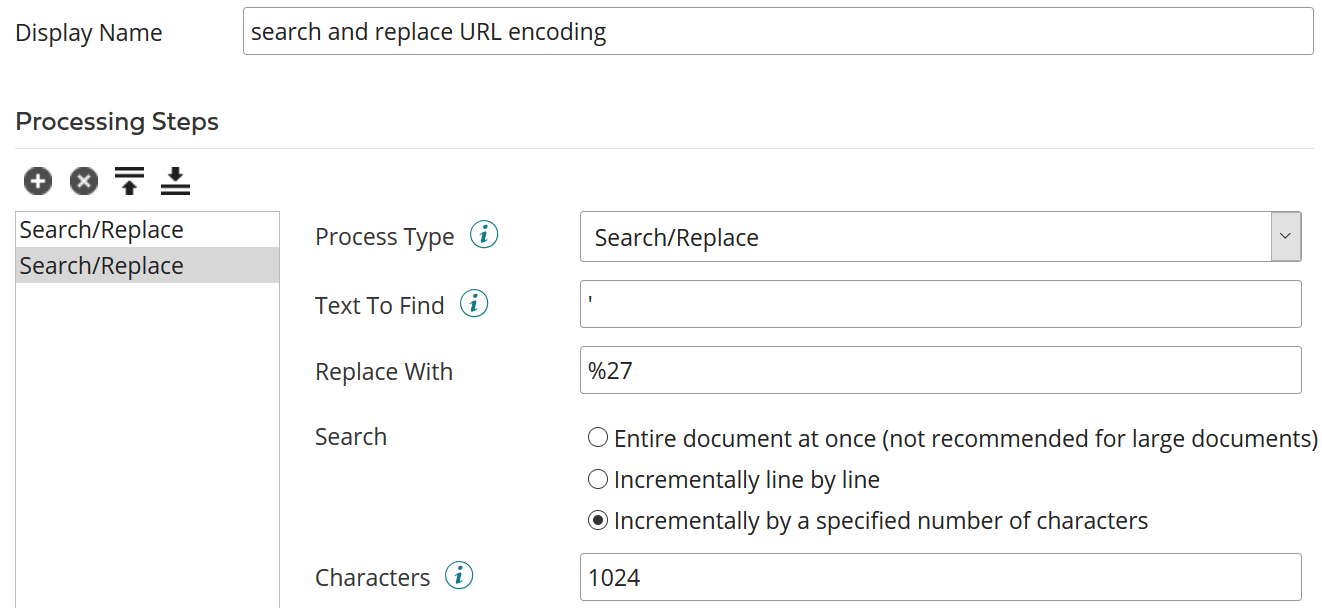Move the selected step to the bottom

(x=175, y=181)
